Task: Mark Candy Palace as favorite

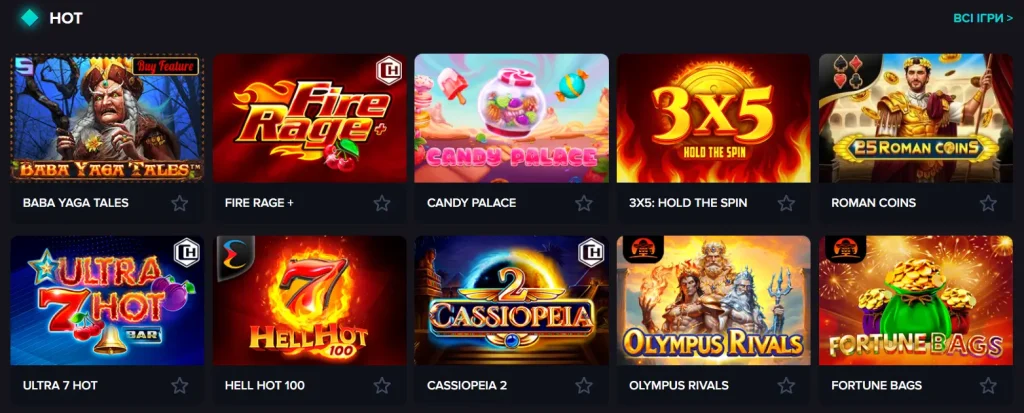Action: [584, 203]
